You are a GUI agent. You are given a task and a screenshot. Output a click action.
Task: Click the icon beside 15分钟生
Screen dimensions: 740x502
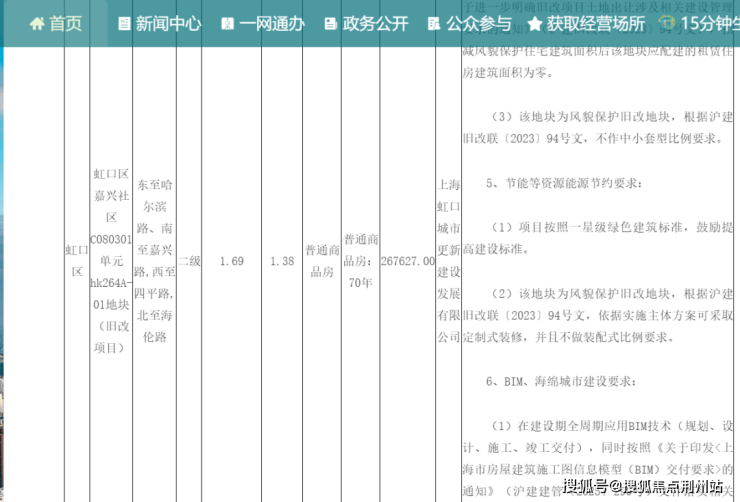point(667,24)
